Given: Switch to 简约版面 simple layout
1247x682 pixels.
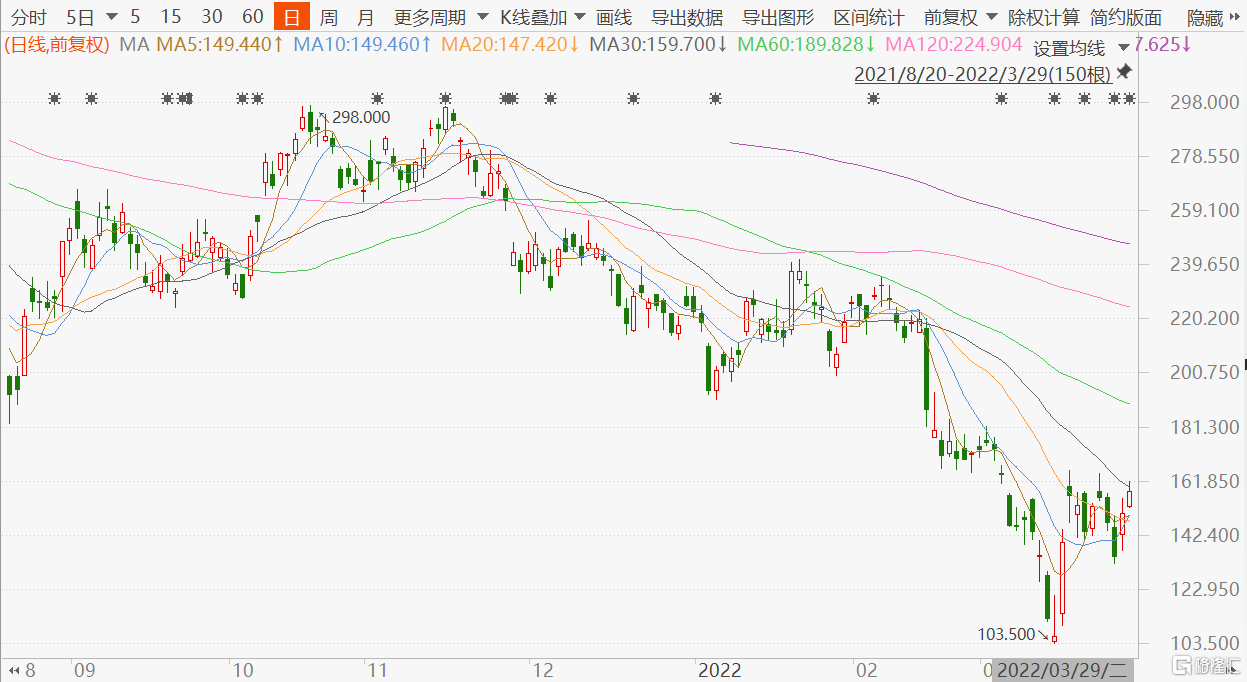Looking at the screenshot, I should (x=1126, y=17).
